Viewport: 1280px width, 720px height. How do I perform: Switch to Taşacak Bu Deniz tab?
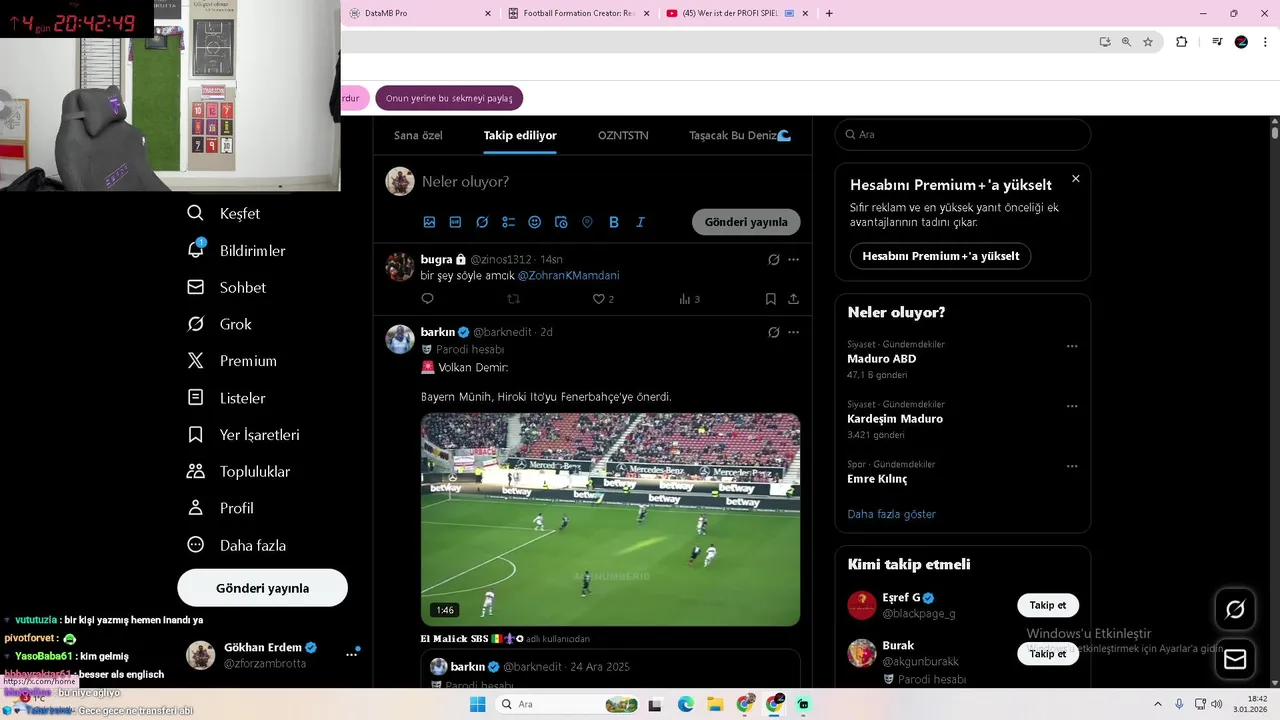point(740,136)
